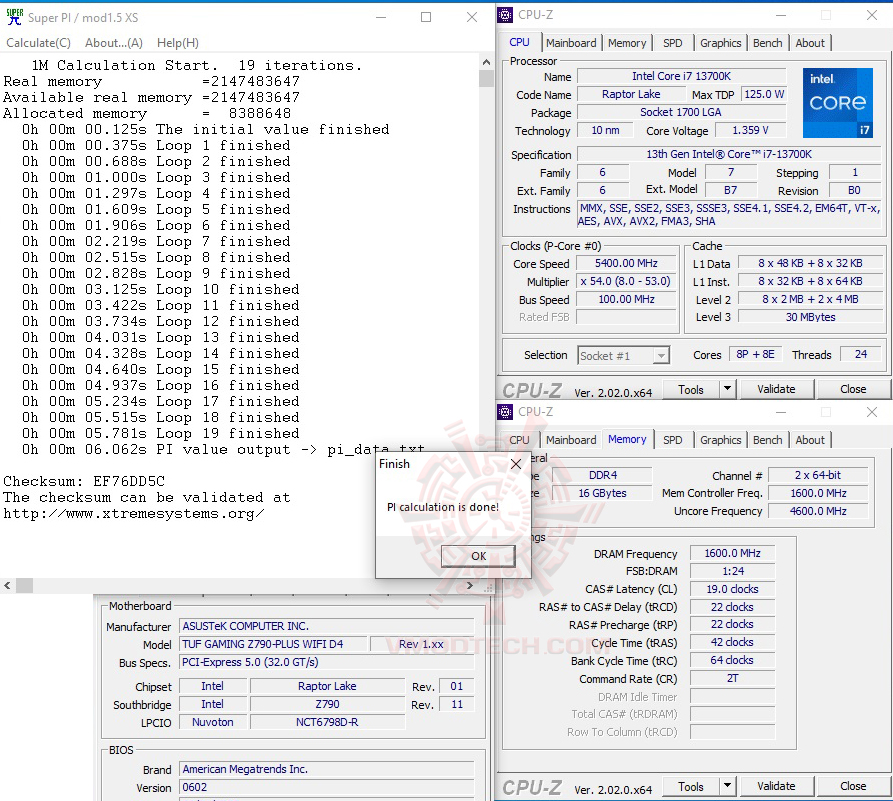Select the Graphics tab in CPU-Z
The image size is (893, 801).
tap(720, 42)
